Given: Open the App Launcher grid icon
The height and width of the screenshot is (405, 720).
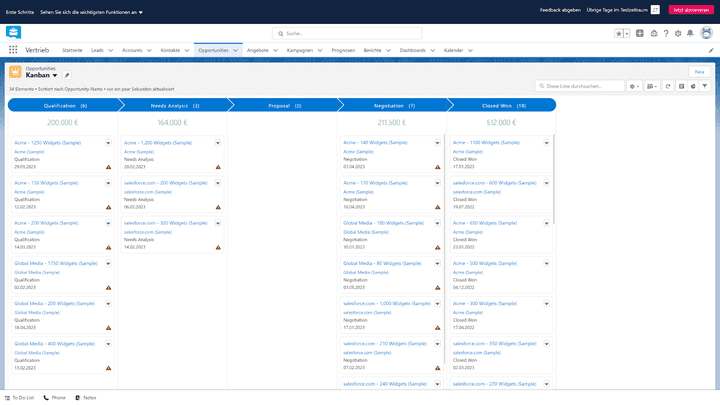Looking at the screenshot, I should pyautogui.click(x=13, y=50).
